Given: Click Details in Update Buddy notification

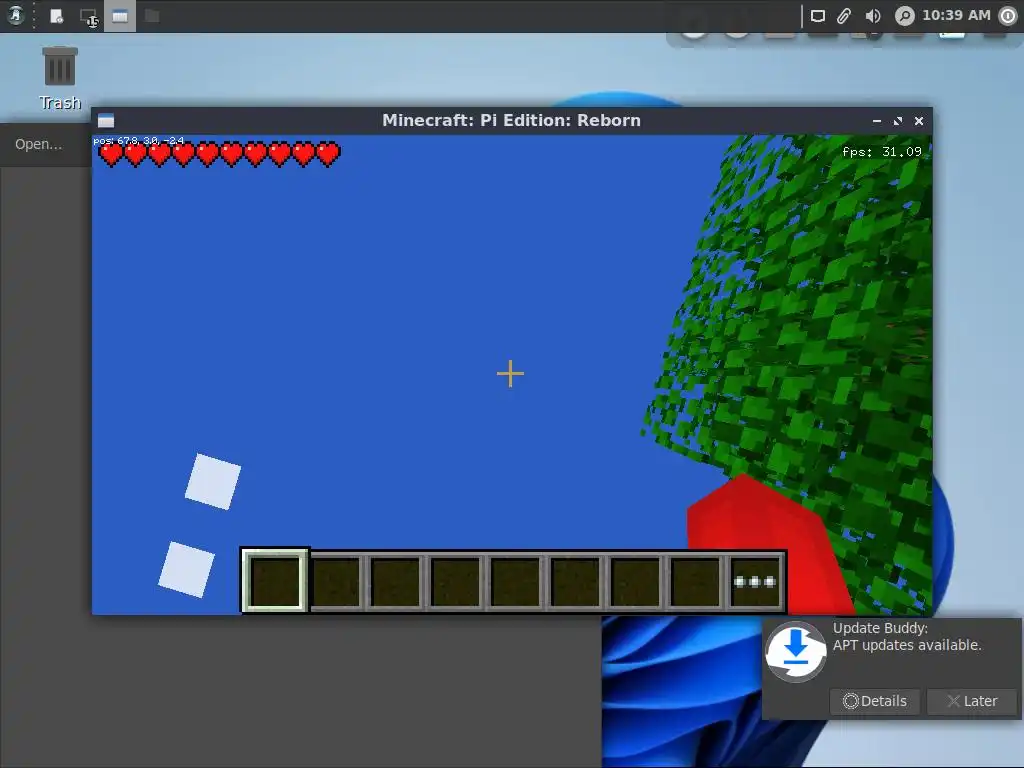Looking at the screenshot, I should tap(874, 701).
